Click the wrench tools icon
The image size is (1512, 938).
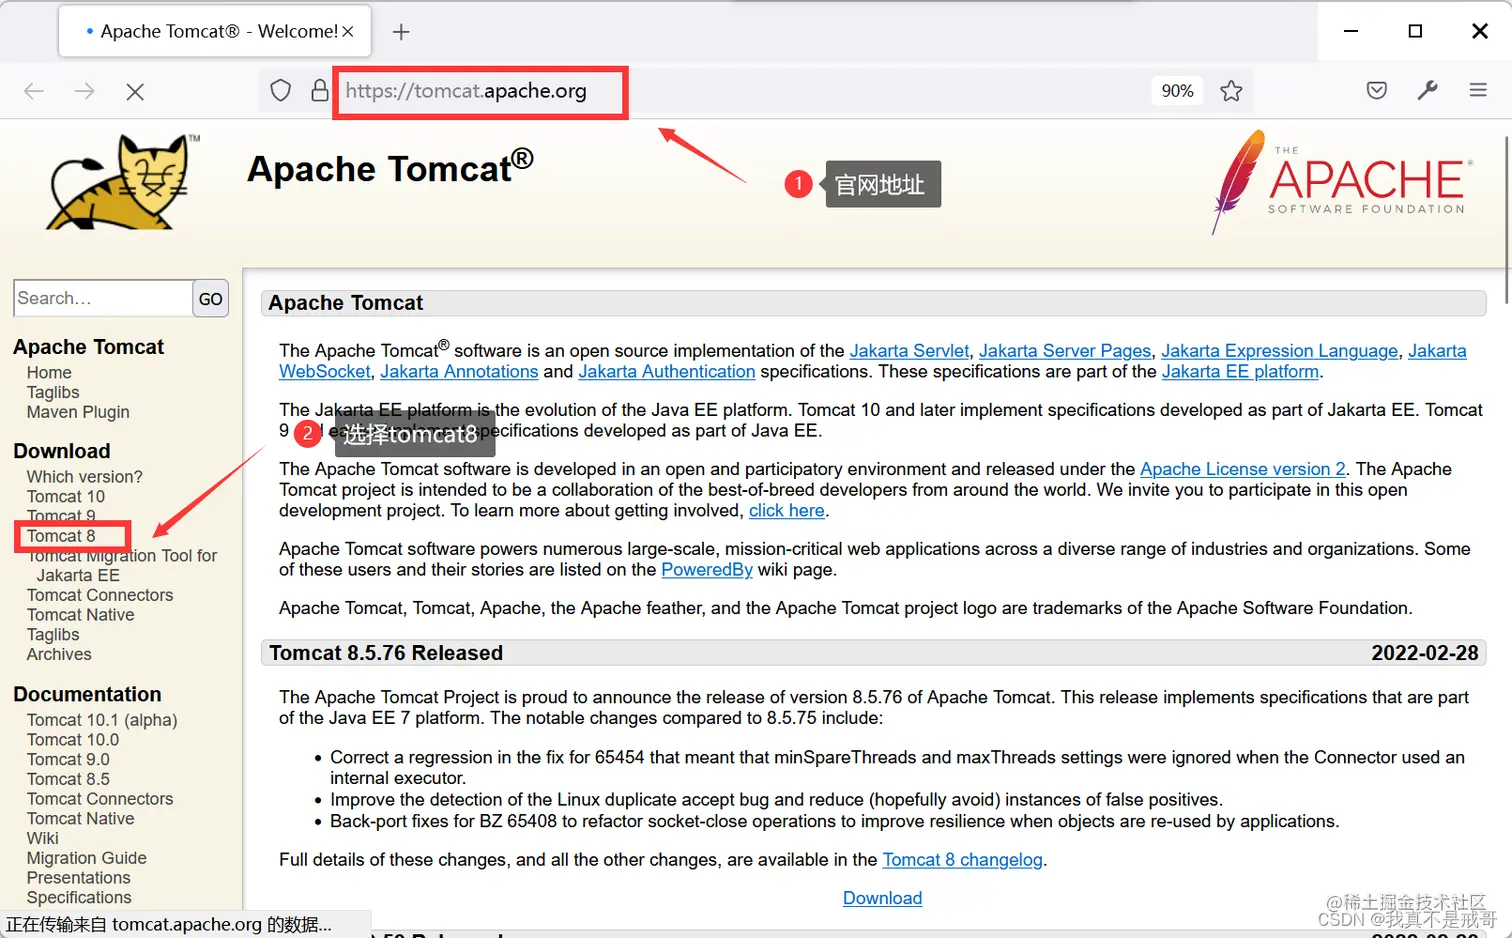pyautogui.click(x=1428, y=91)
